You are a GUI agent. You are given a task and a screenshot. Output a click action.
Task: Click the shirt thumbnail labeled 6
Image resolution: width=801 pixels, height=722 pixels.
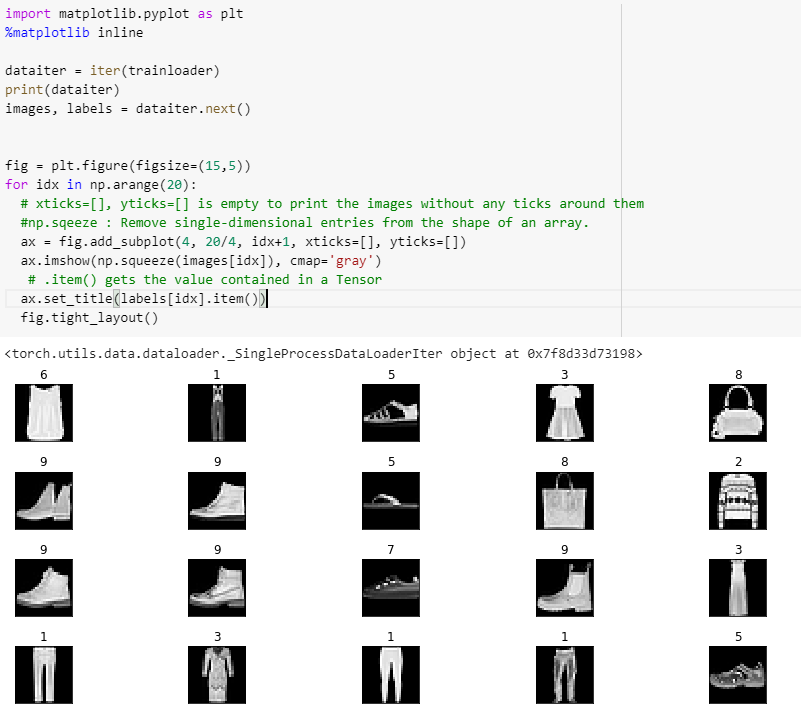[x=43, y=413]
